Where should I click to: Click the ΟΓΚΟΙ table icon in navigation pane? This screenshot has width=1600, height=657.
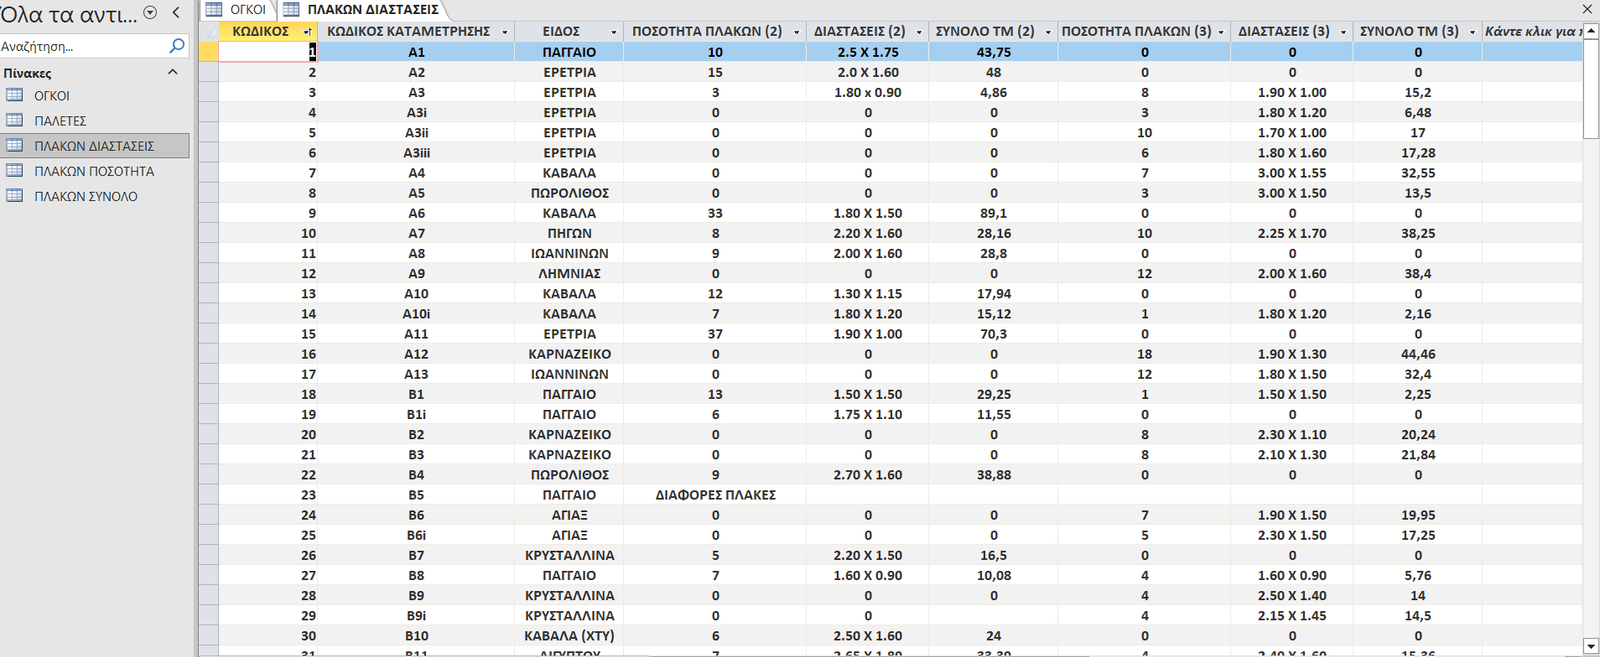click(15, 95)
